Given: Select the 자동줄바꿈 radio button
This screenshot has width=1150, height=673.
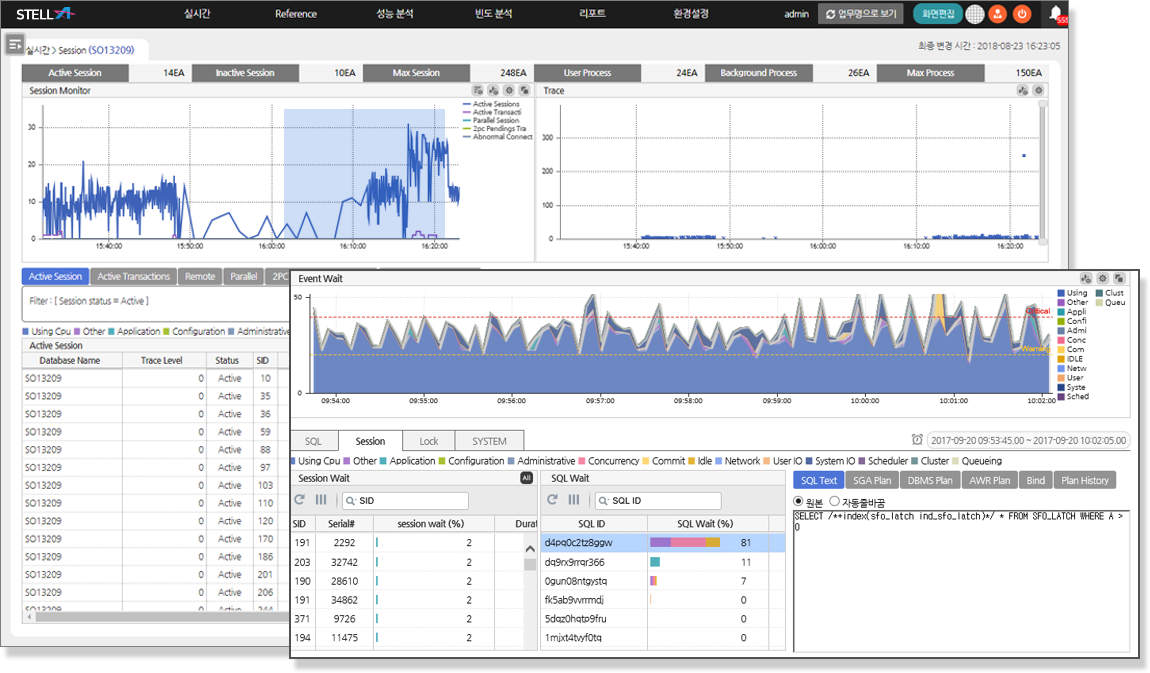Looking at the screenshot, I should pos(834,501).
